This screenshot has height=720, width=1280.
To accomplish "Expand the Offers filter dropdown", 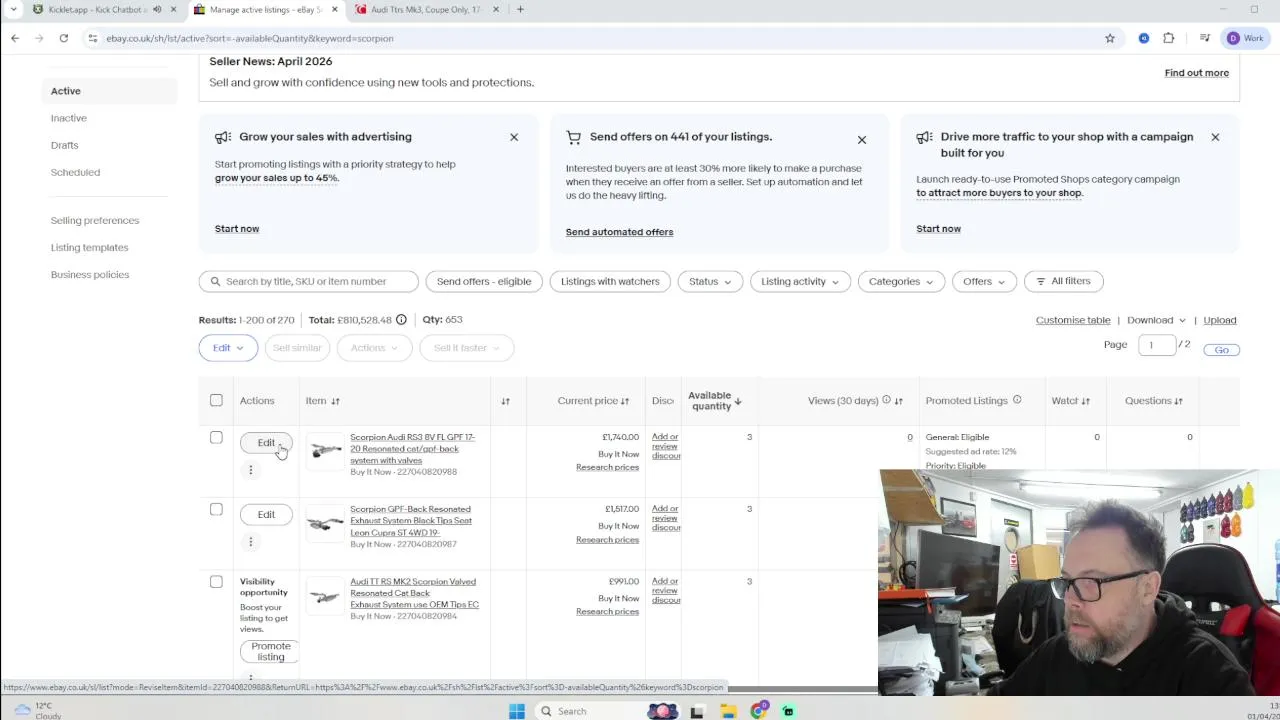I will [984, 281].
